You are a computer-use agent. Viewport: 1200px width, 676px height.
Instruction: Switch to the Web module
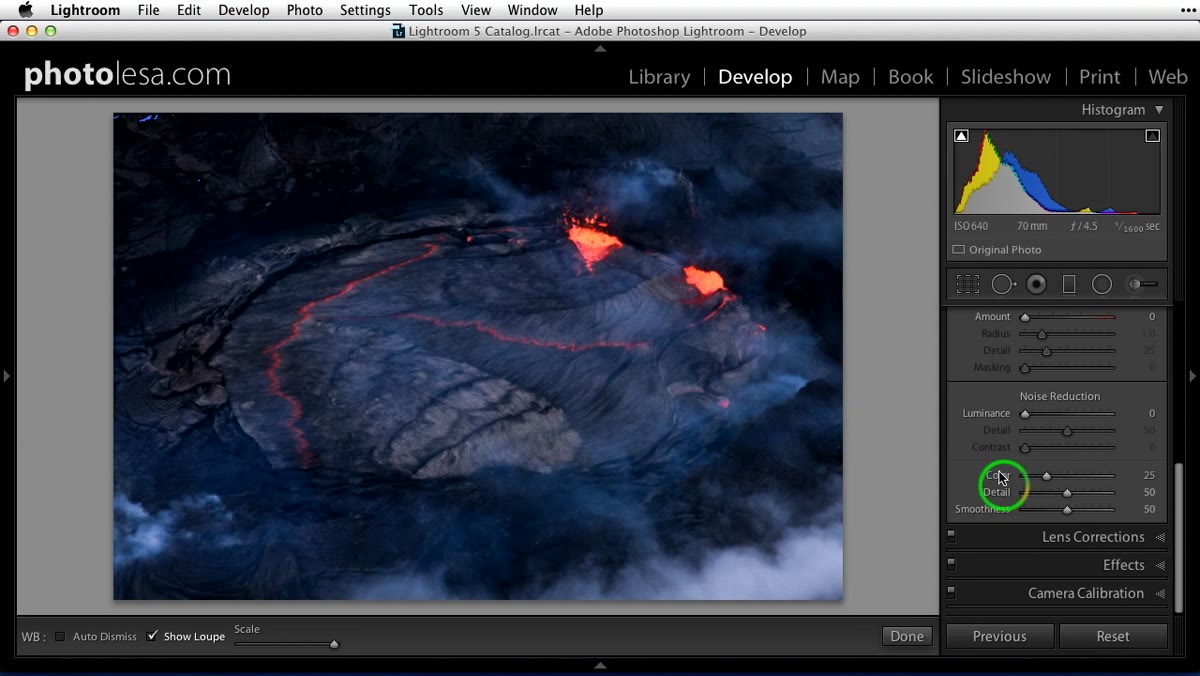coord(1168,77)
